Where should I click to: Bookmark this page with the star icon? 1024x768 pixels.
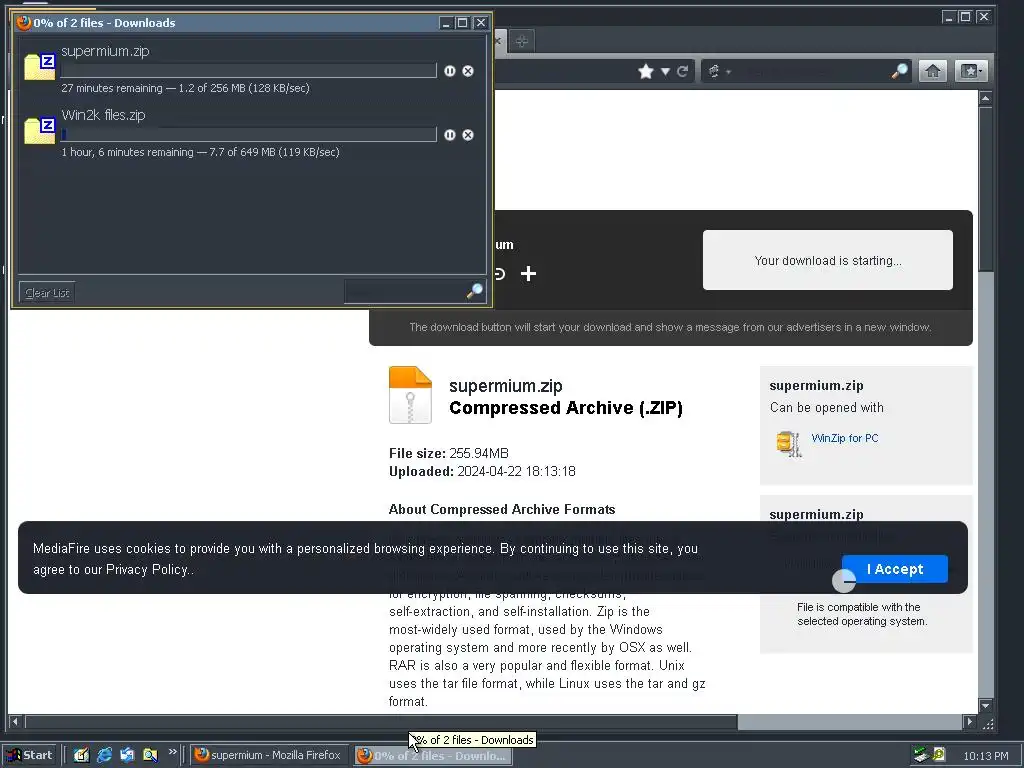[646, 71]
